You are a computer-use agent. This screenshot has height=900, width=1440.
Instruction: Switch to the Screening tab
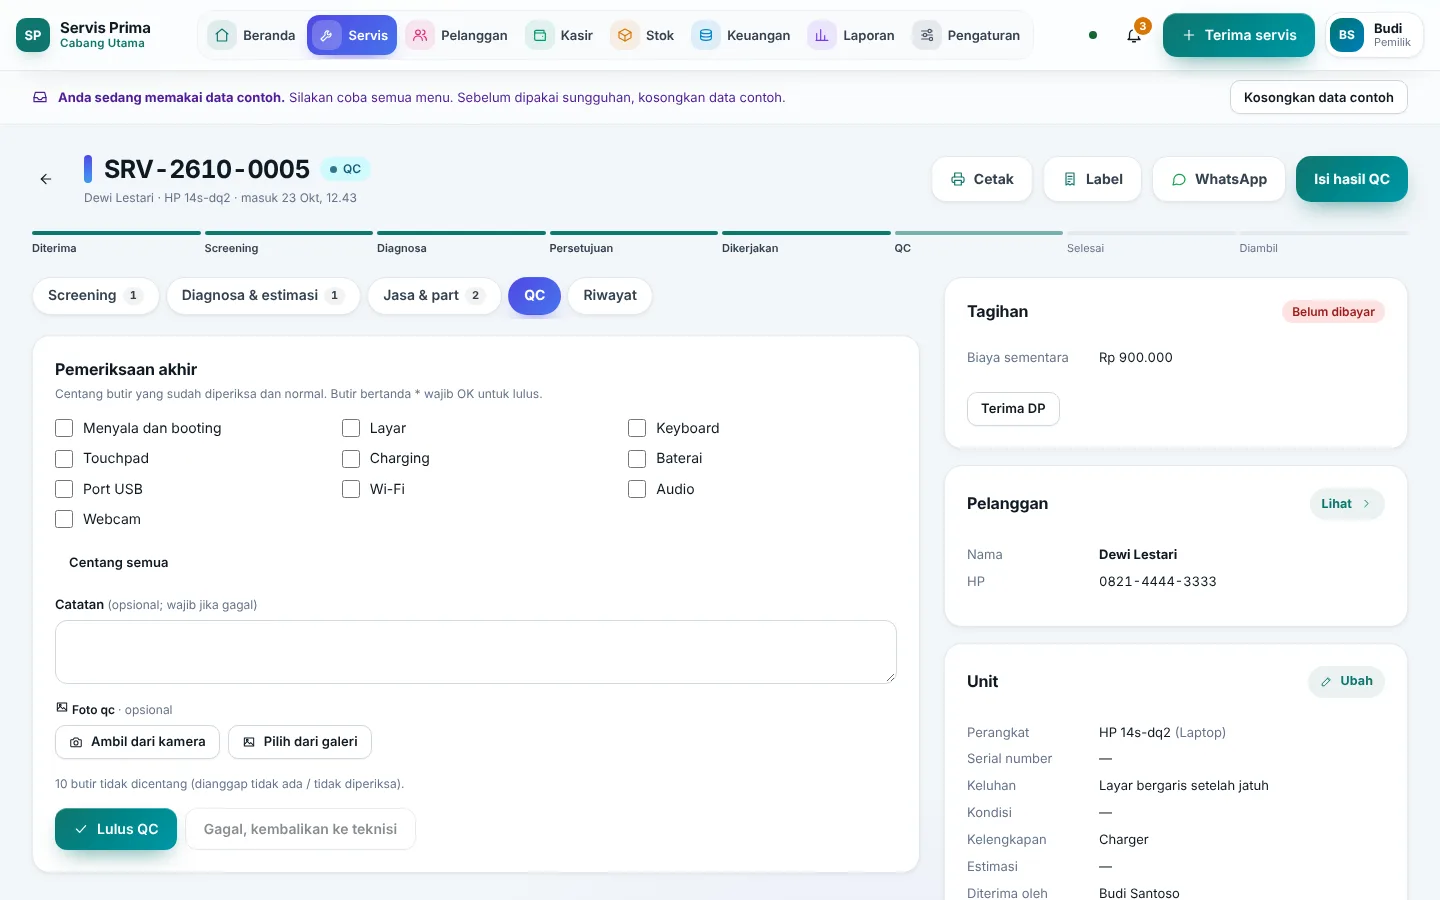coord(95,296)
